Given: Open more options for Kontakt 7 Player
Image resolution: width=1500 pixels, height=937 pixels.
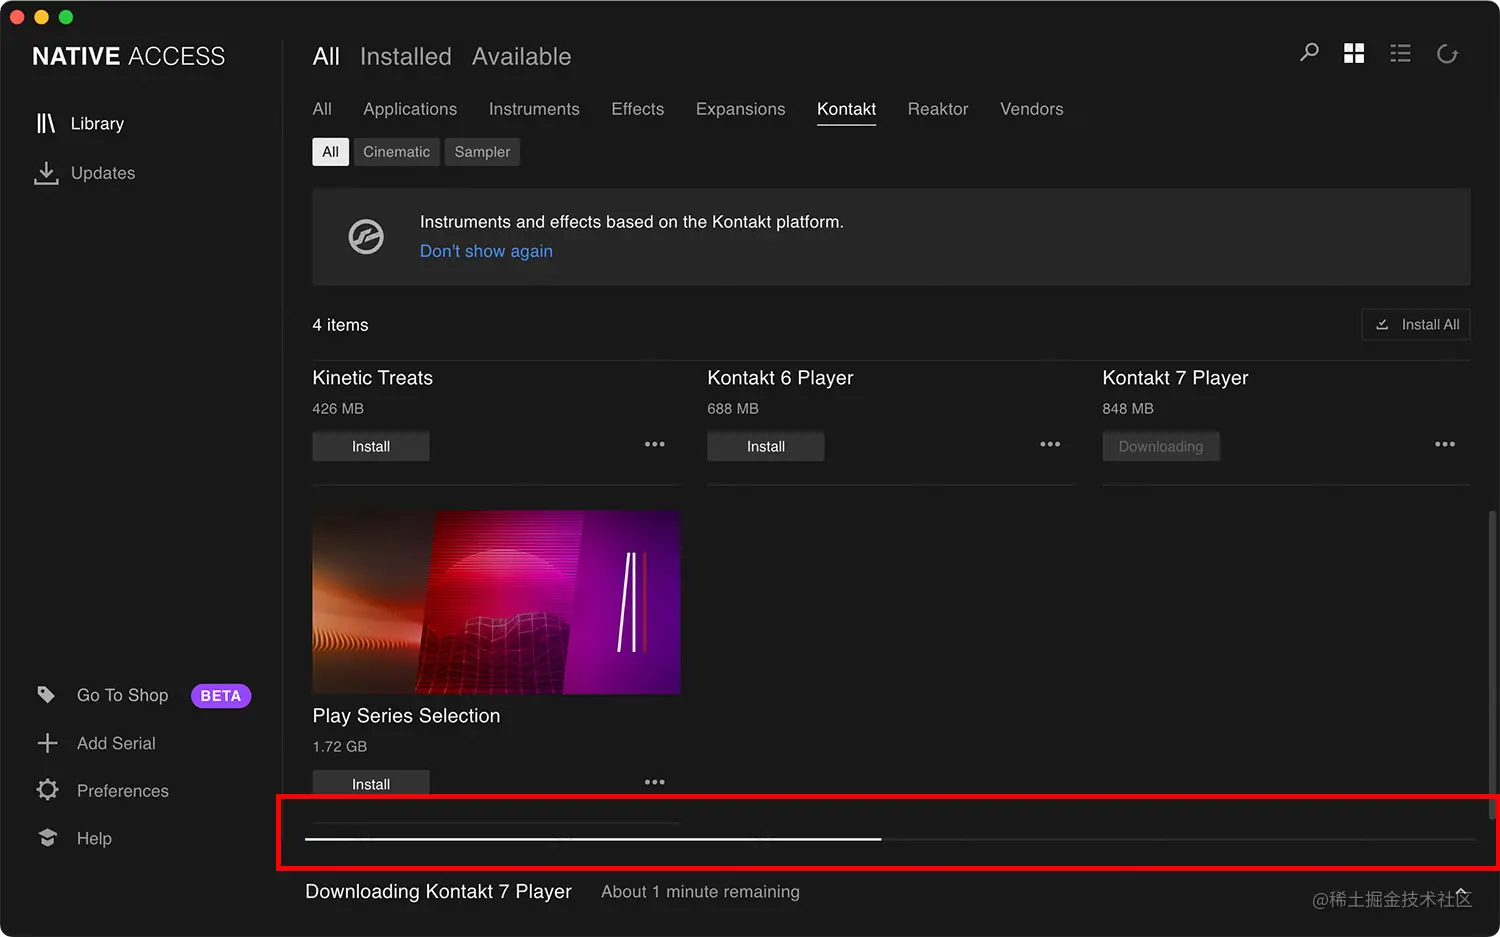Looking at the screenshot, I should (1444, 444).
